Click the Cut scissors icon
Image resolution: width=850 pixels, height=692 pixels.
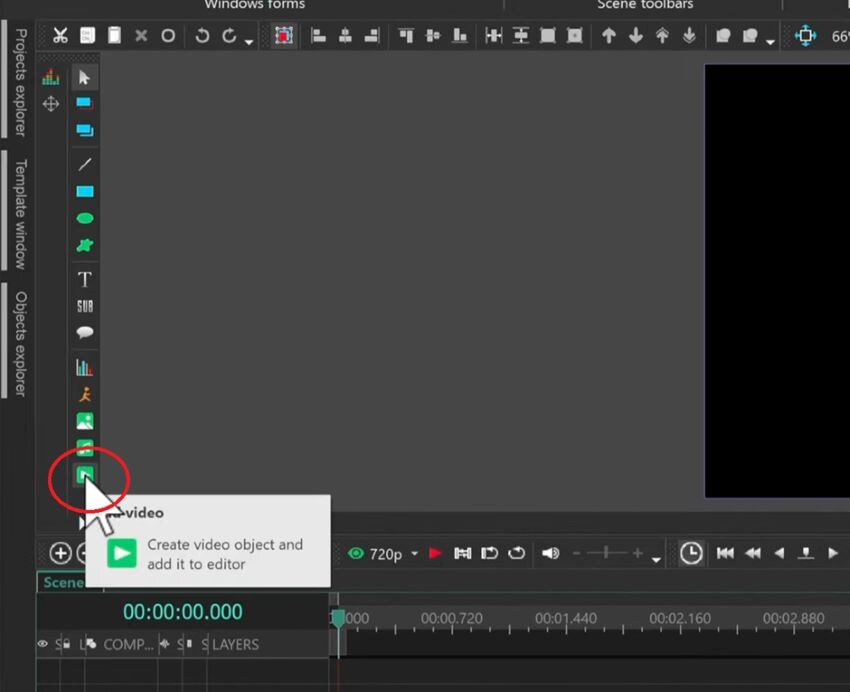(60, 36)
